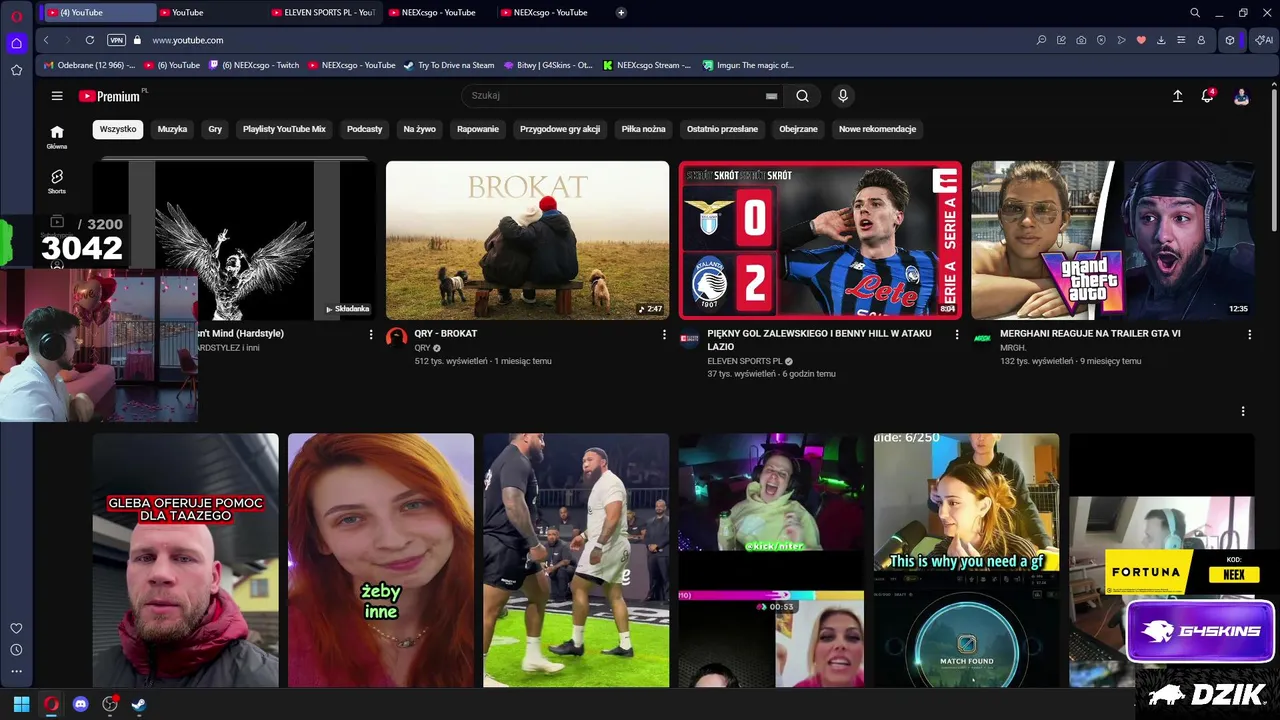1280x720 pixels.
Task: Open Gleba oferuje pomoc Short
Action: [x=186, y=560]
